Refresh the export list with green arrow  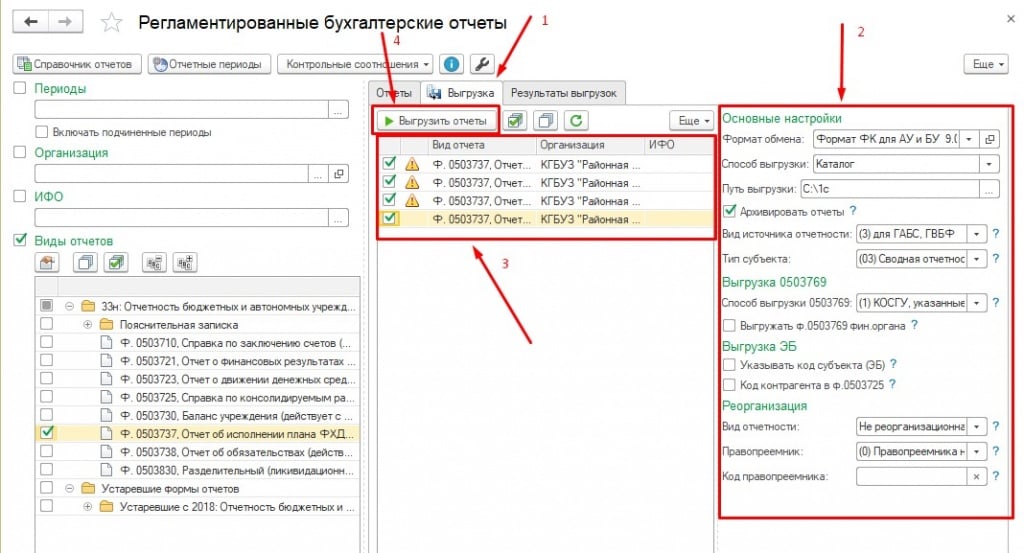(574, 120)
